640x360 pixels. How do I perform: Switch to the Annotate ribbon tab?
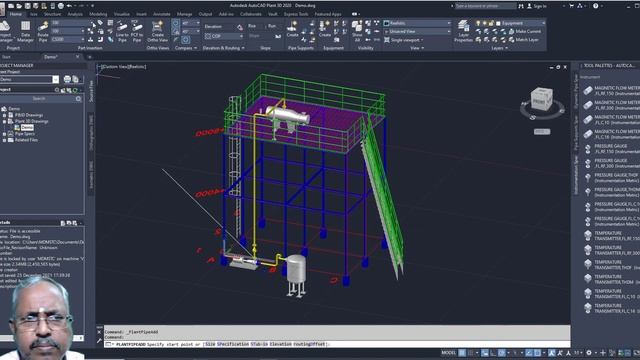[x=162, y=14]
